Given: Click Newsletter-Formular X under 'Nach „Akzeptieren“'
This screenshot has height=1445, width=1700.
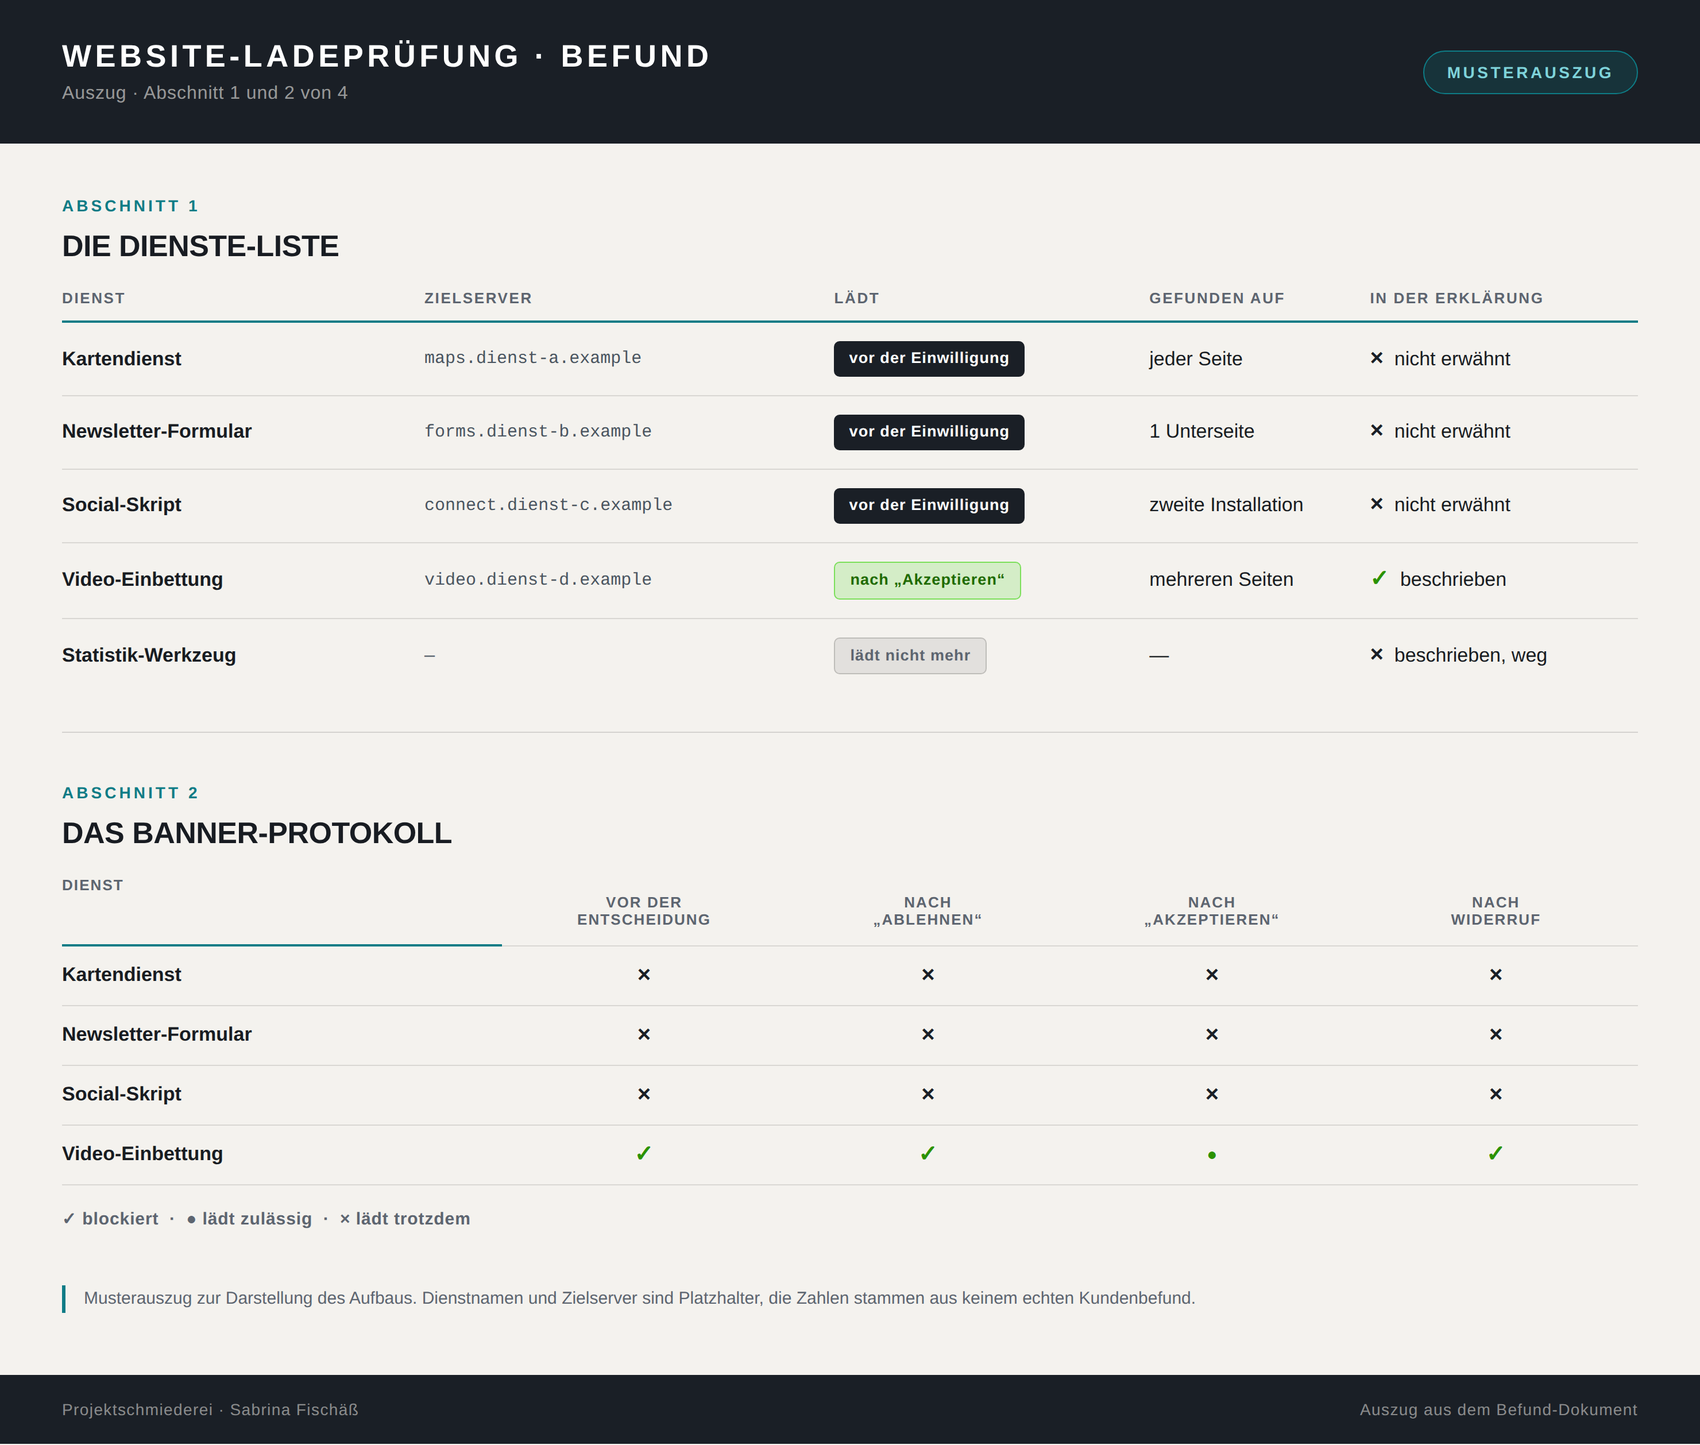Looking at the screenshot, I should point(1212,1035).
